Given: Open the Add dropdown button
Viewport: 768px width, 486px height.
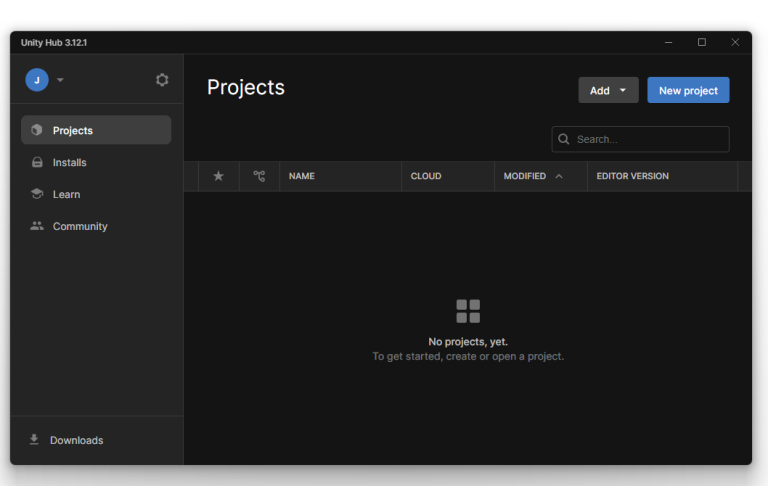Looking at the screenshot, I should click(608, 90).
